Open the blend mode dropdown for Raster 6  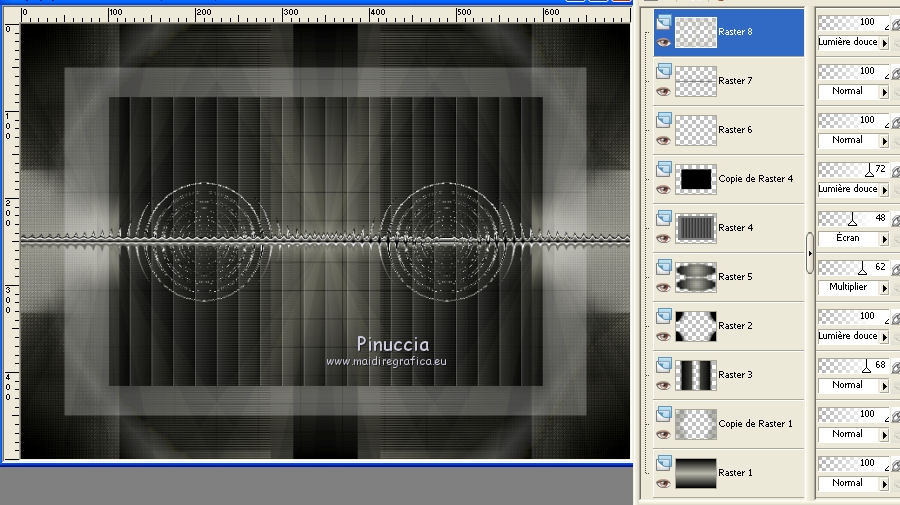click(854, 140)
